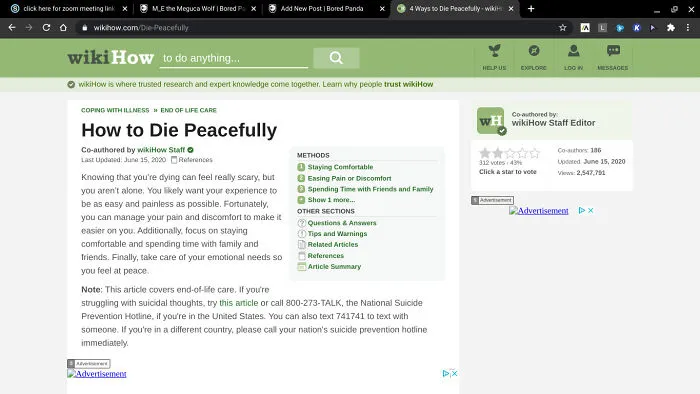Close the sidebar advertisement with X

pos(591,210)
